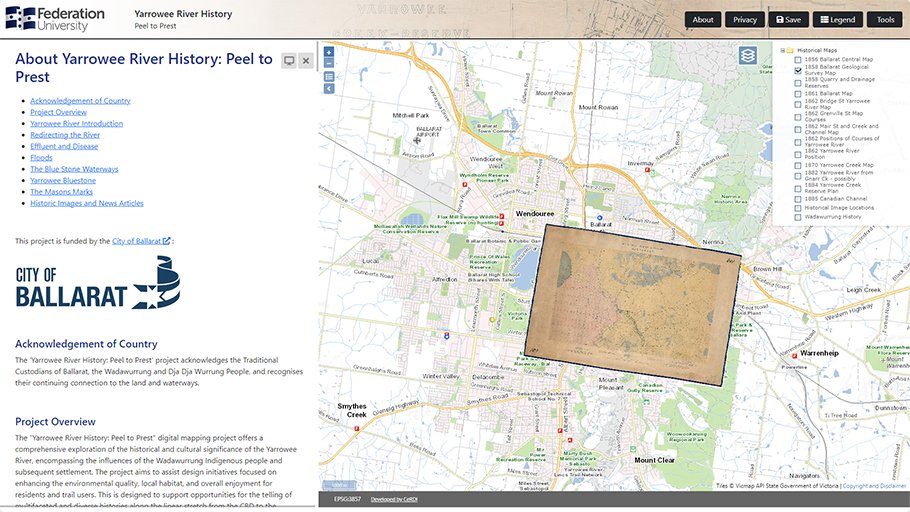Tick 1884 Yarrowee Creek Reserve Plan checkbox
910x512 pixels.
pos(798,188)
